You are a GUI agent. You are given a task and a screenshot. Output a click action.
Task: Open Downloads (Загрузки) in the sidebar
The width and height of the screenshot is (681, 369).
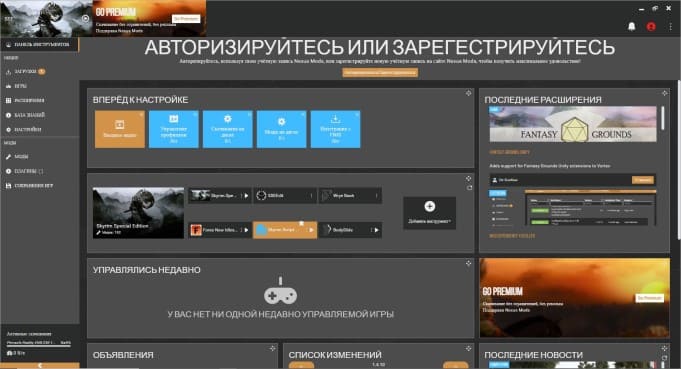tap(39, 72)
